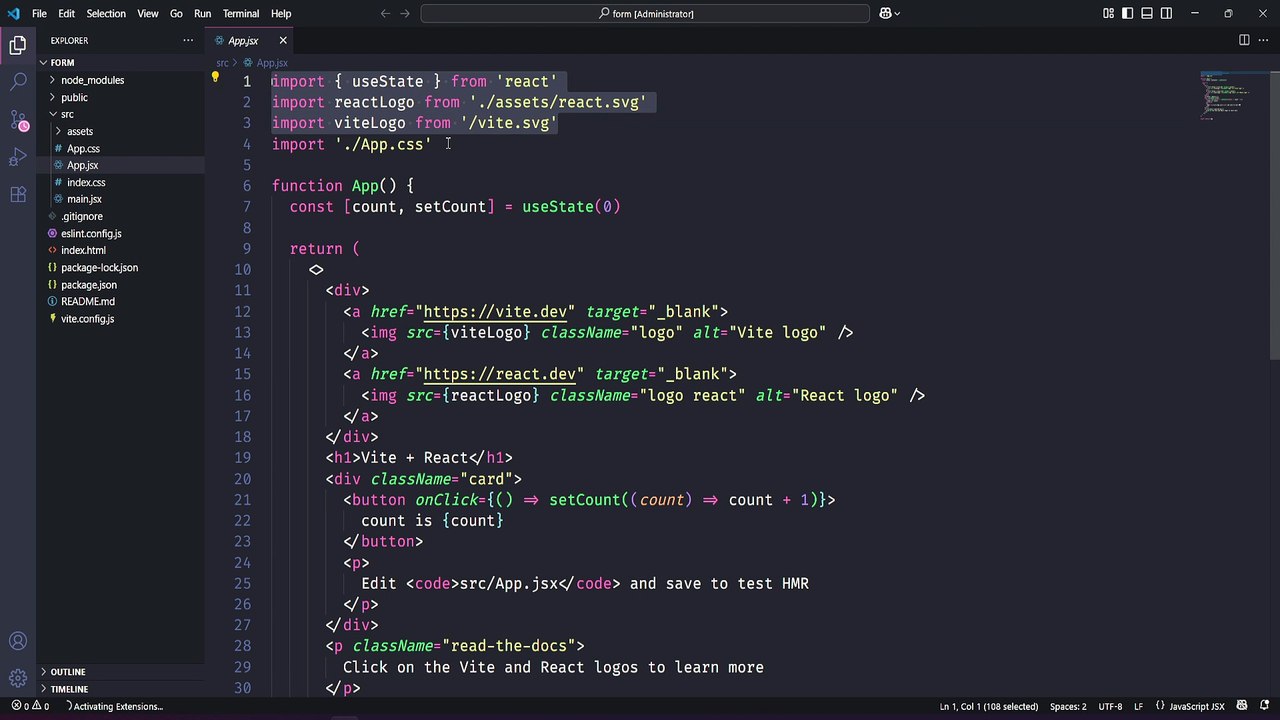Open the Extensions view
This screenshot has height=720, width=1280.
pos(18,194)
